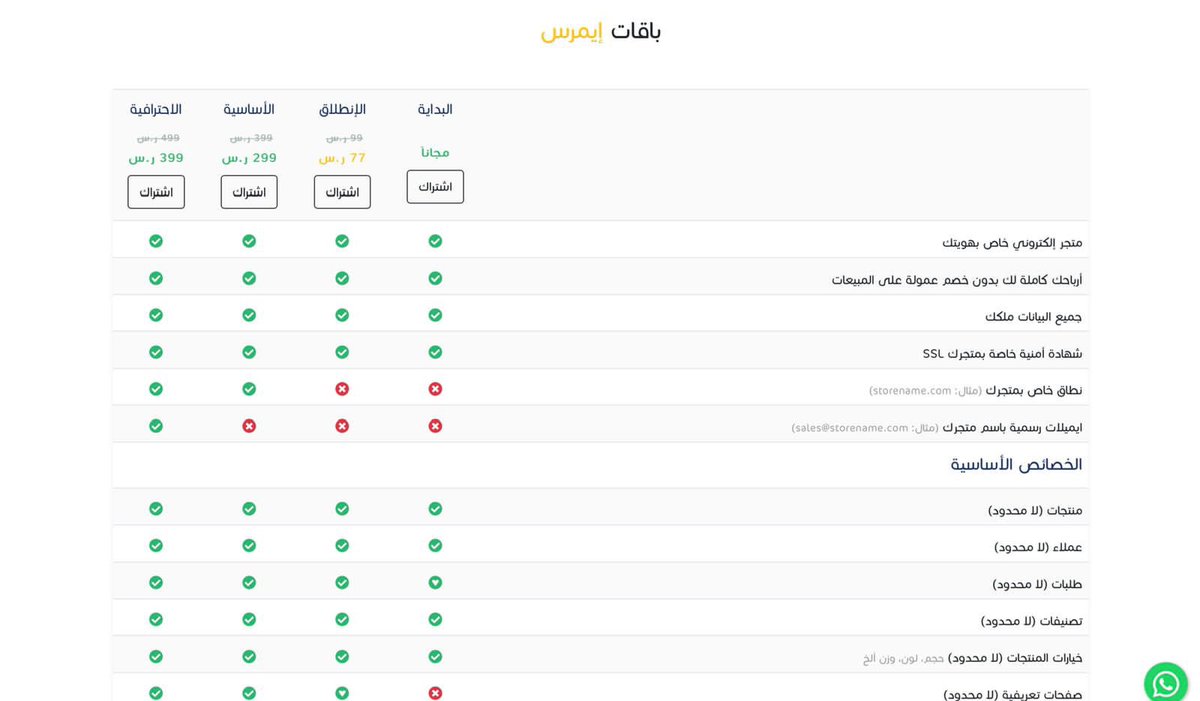Click check for عملاء (لا محدود) in الأساسية column
The image size is (1200, 701).
[249, 546]
